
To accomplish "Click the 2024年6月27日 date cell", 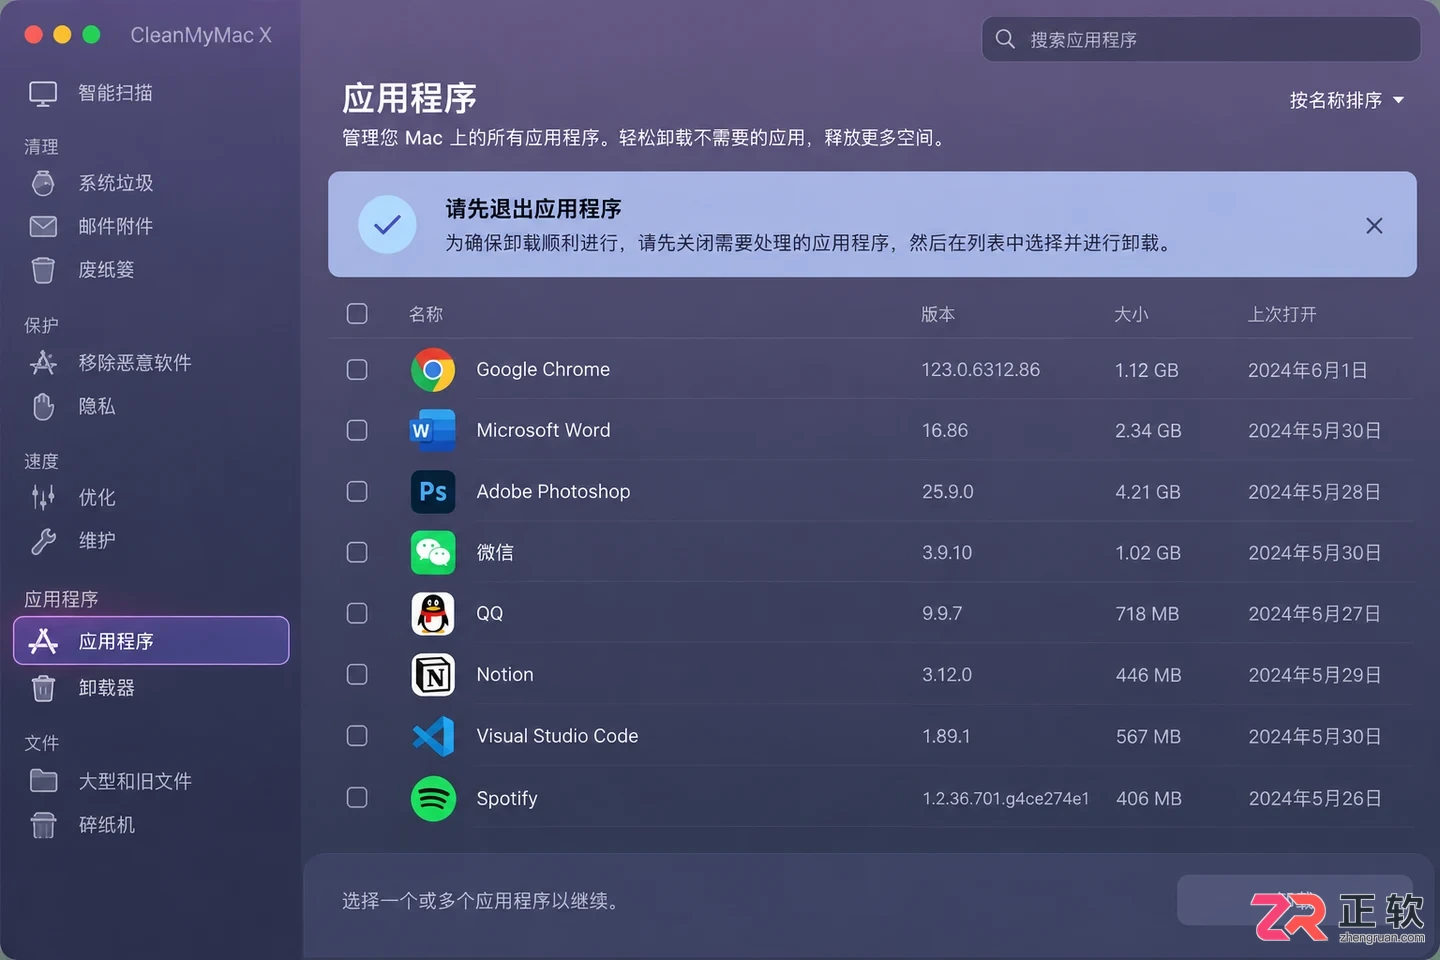I will tap(1314, 614).
